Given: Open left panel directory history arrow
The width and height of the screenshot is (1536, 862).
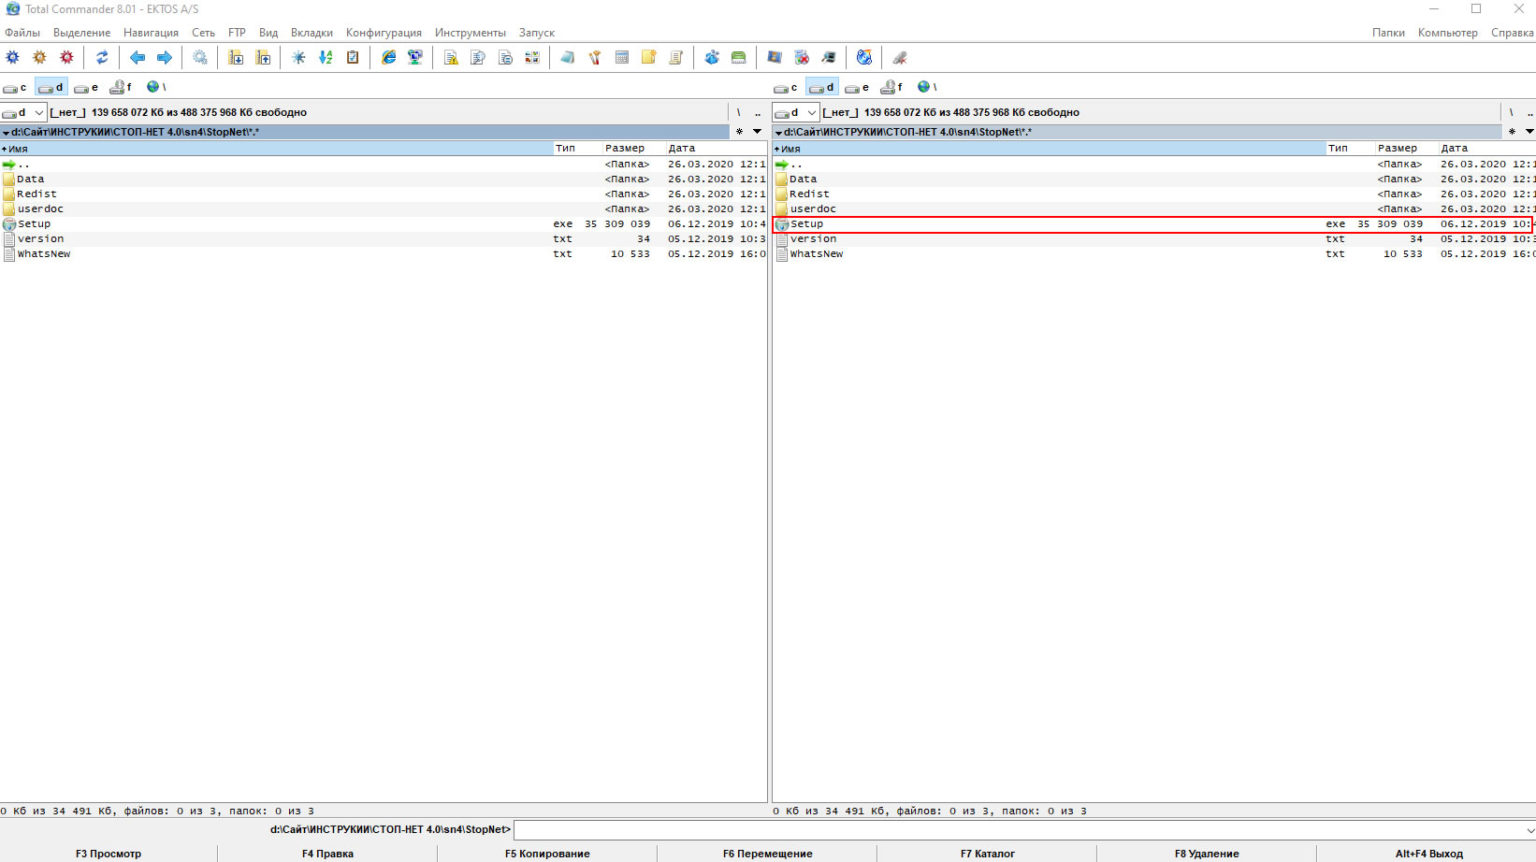Looking at the screenshot, I should [757, 132].
